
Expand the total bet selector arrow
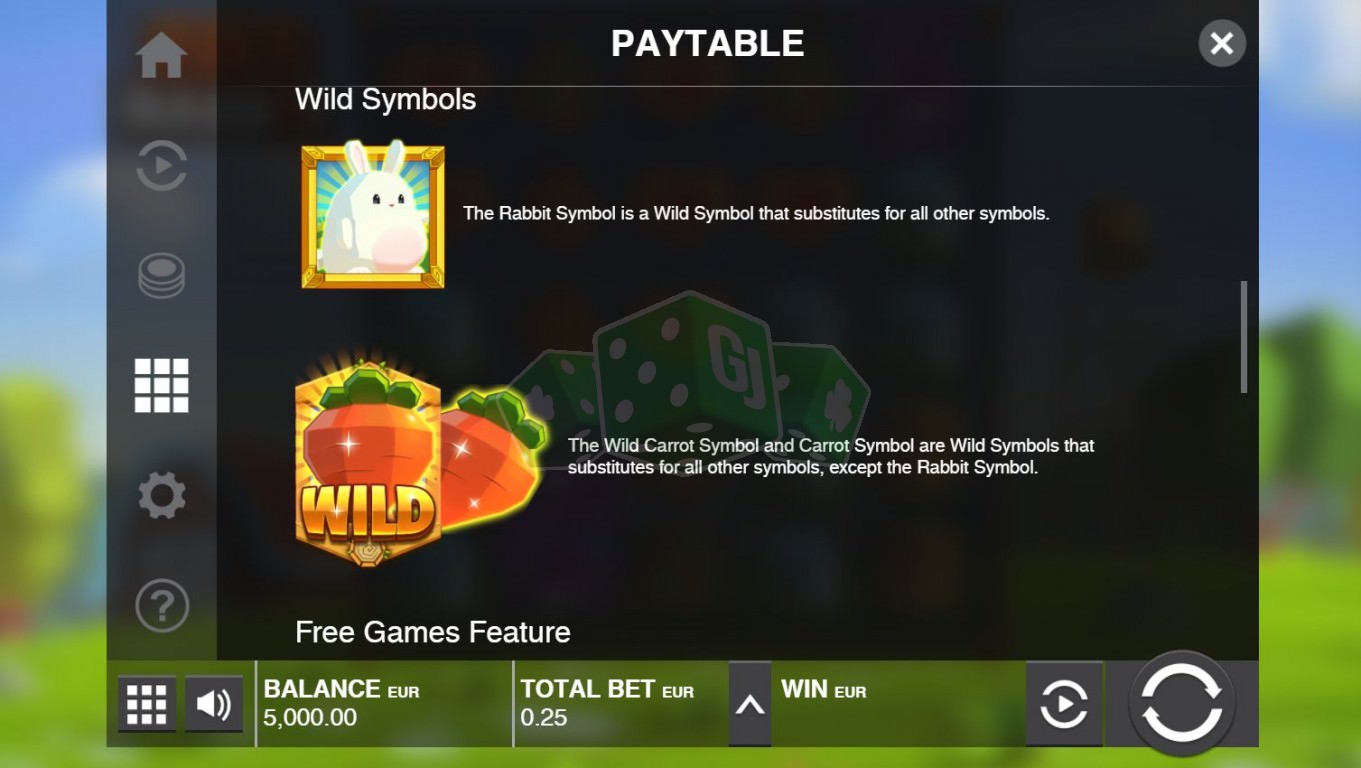pos(750,704)
